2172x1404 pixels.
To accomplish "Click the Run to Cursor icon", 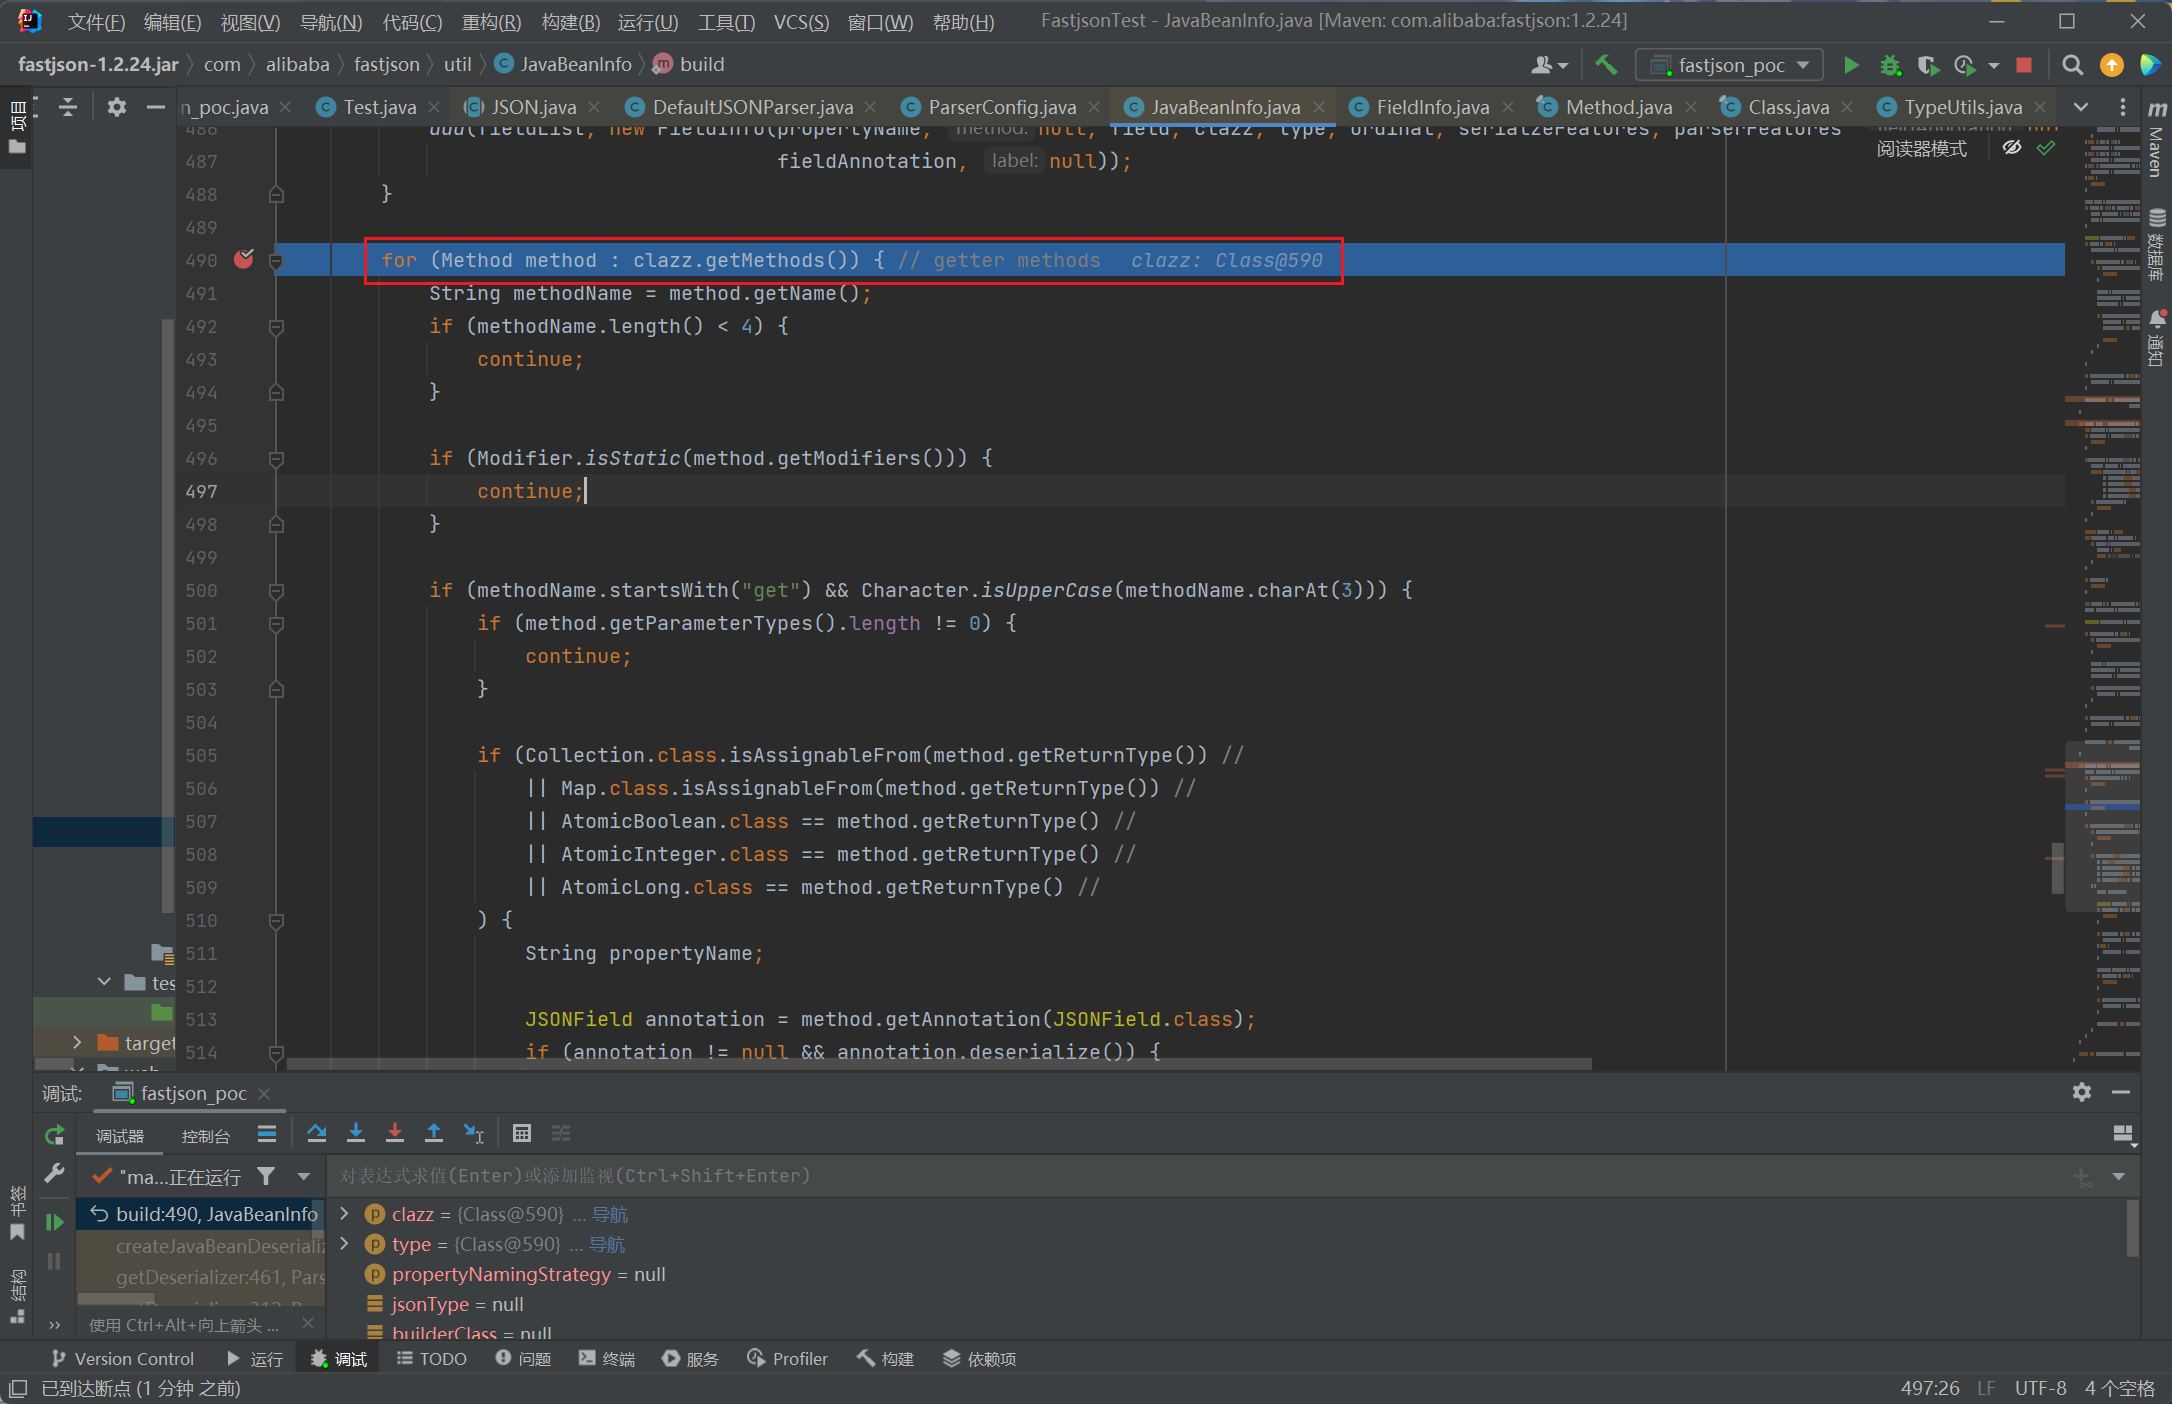I will [474, 1133].
